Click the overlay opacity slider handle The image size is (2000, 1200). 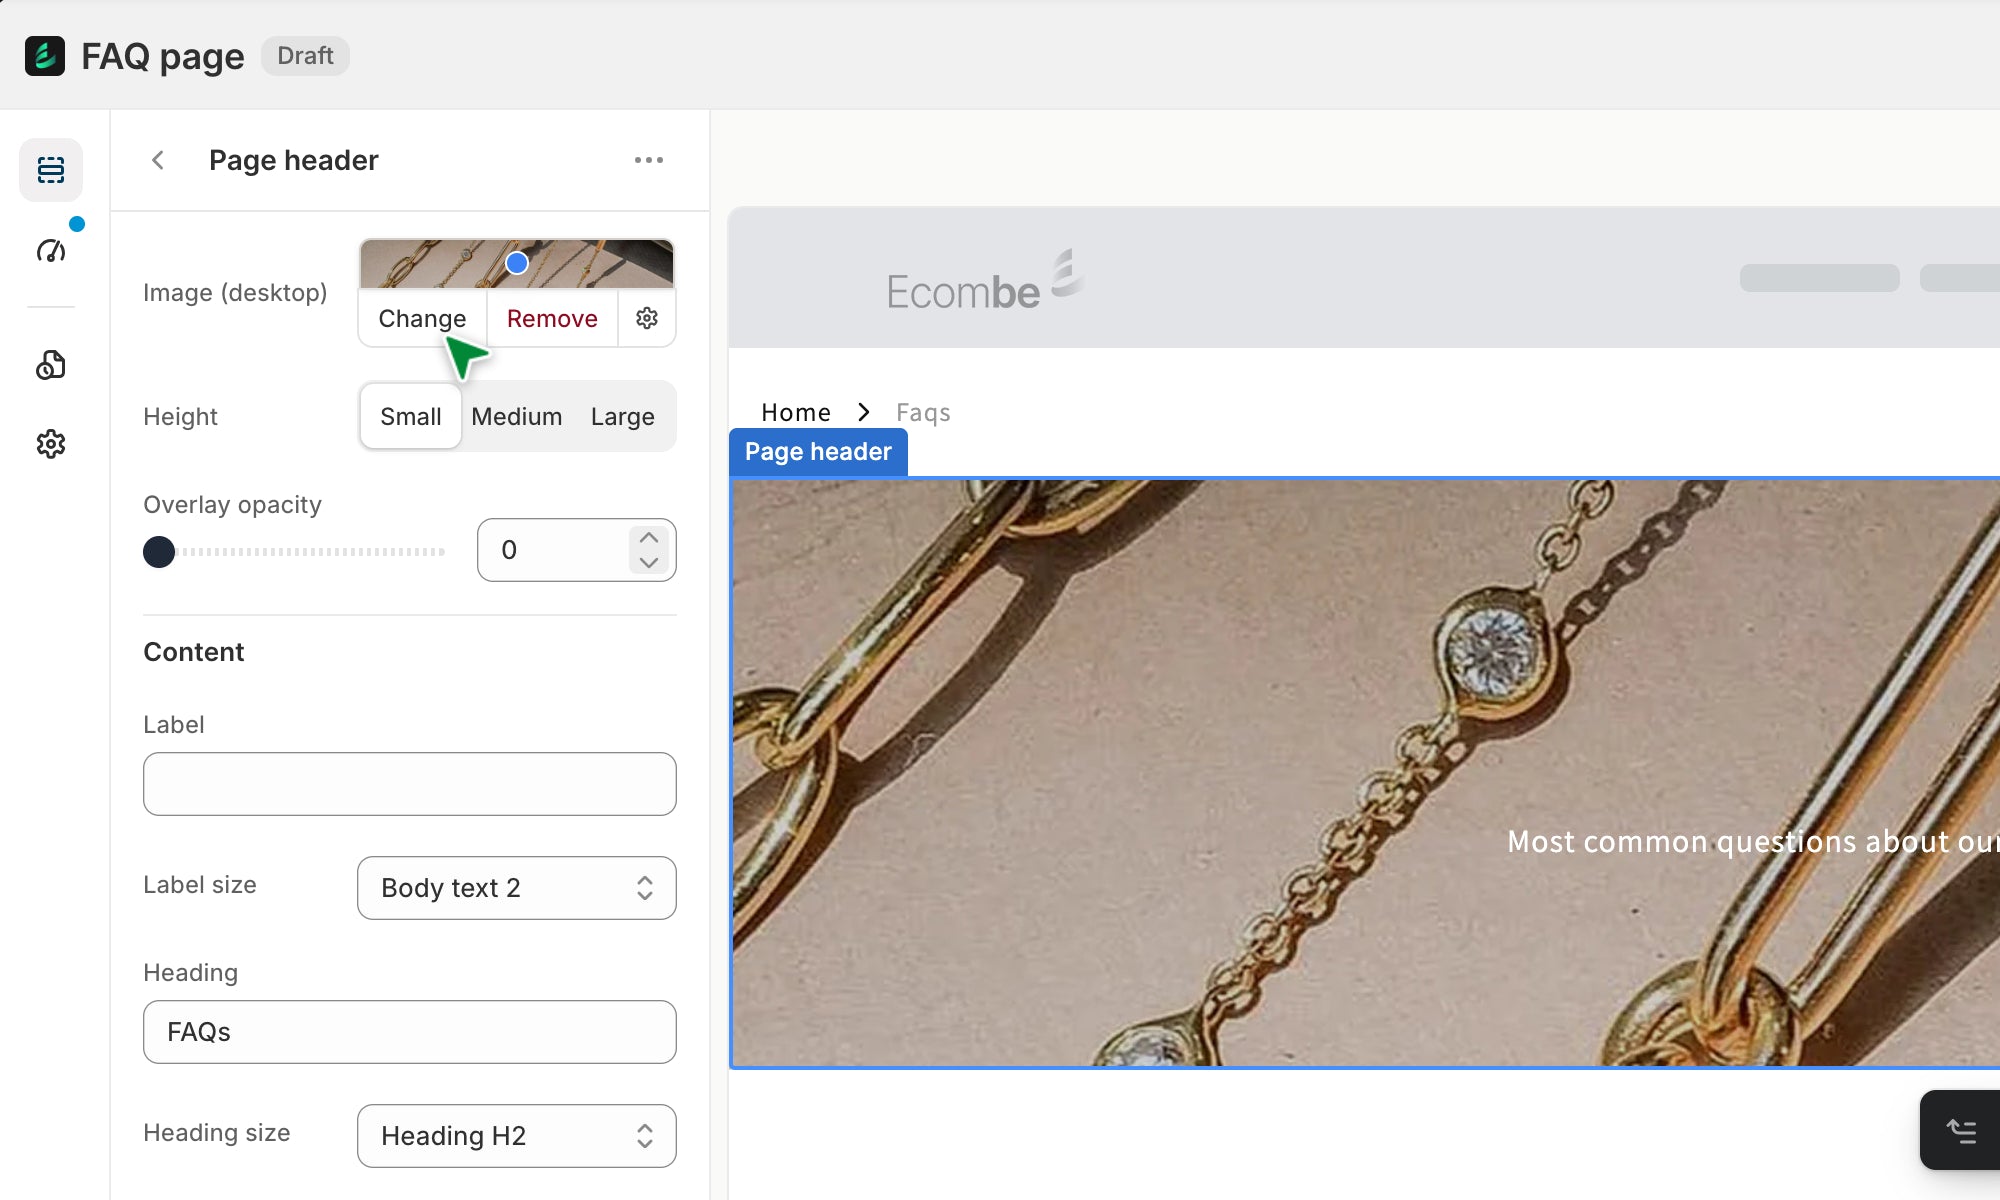click(159, 551)
